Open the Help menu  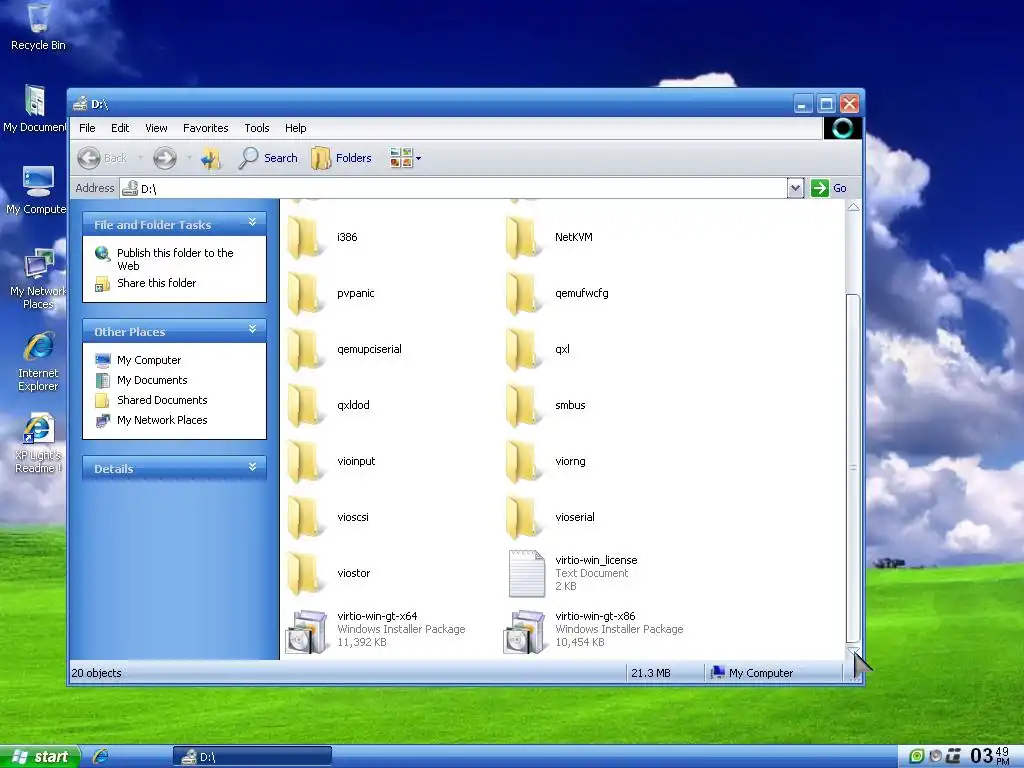pyautogui.click(x=295, y=128)
